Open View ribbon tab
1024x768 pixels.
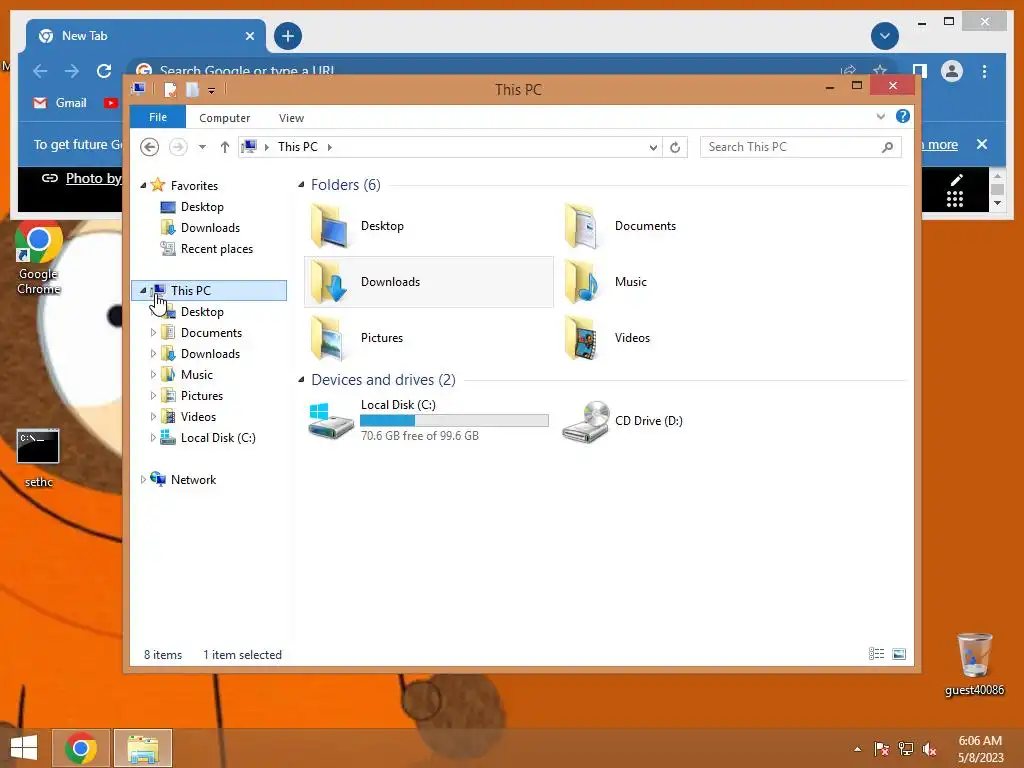(291, 118)
